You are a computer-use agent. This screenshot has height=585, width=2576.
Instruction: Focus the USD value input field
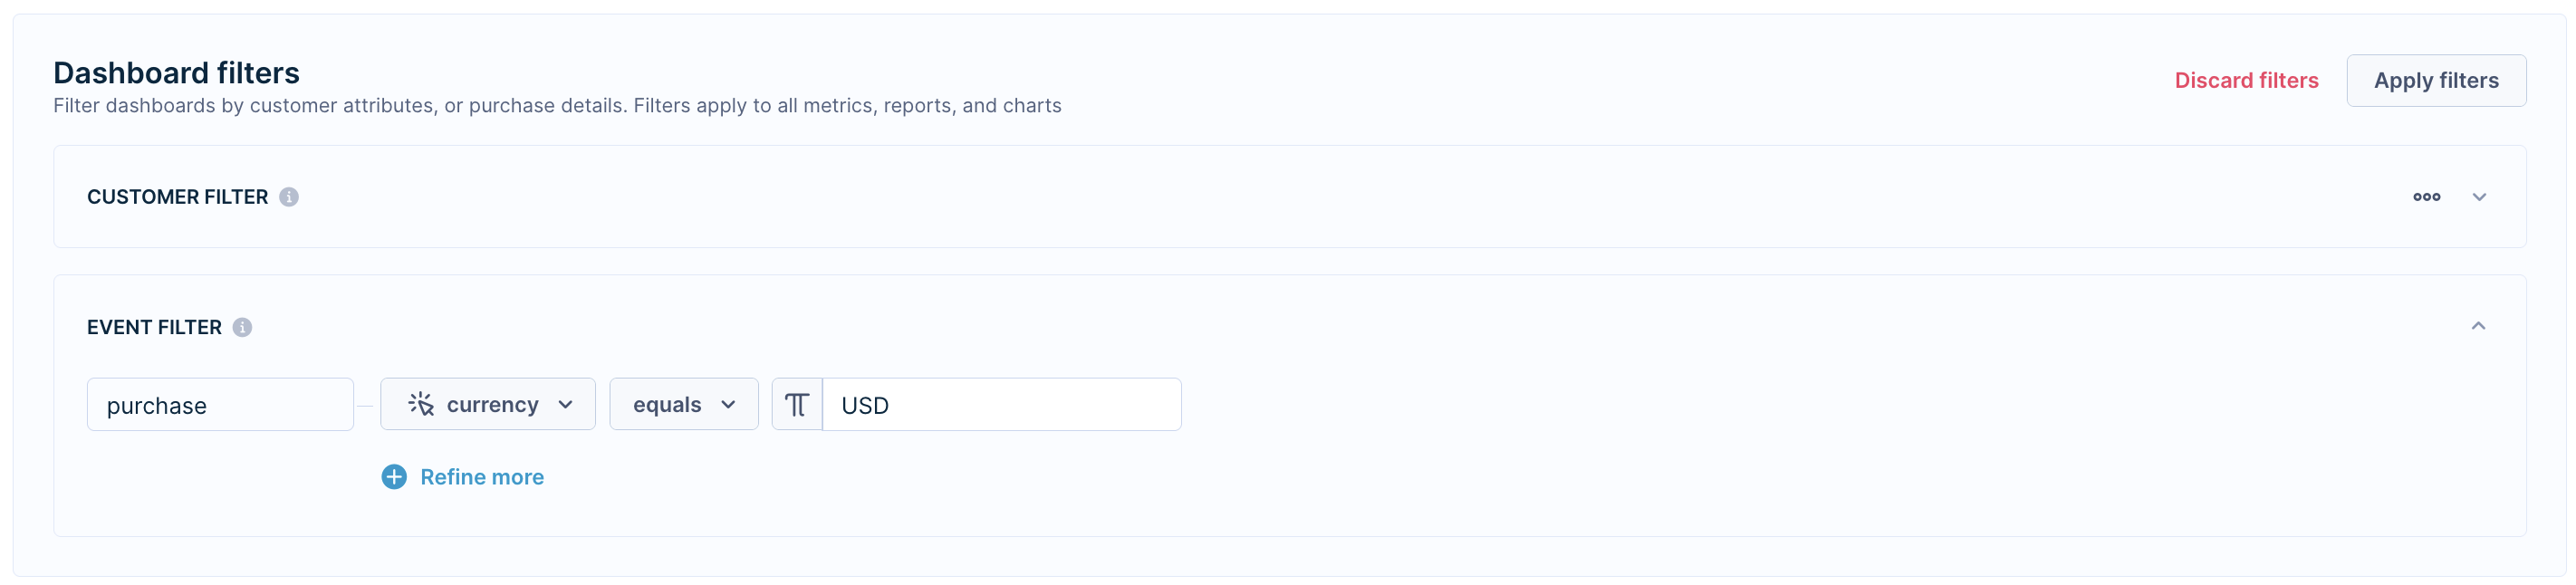tap(1001, 404)
